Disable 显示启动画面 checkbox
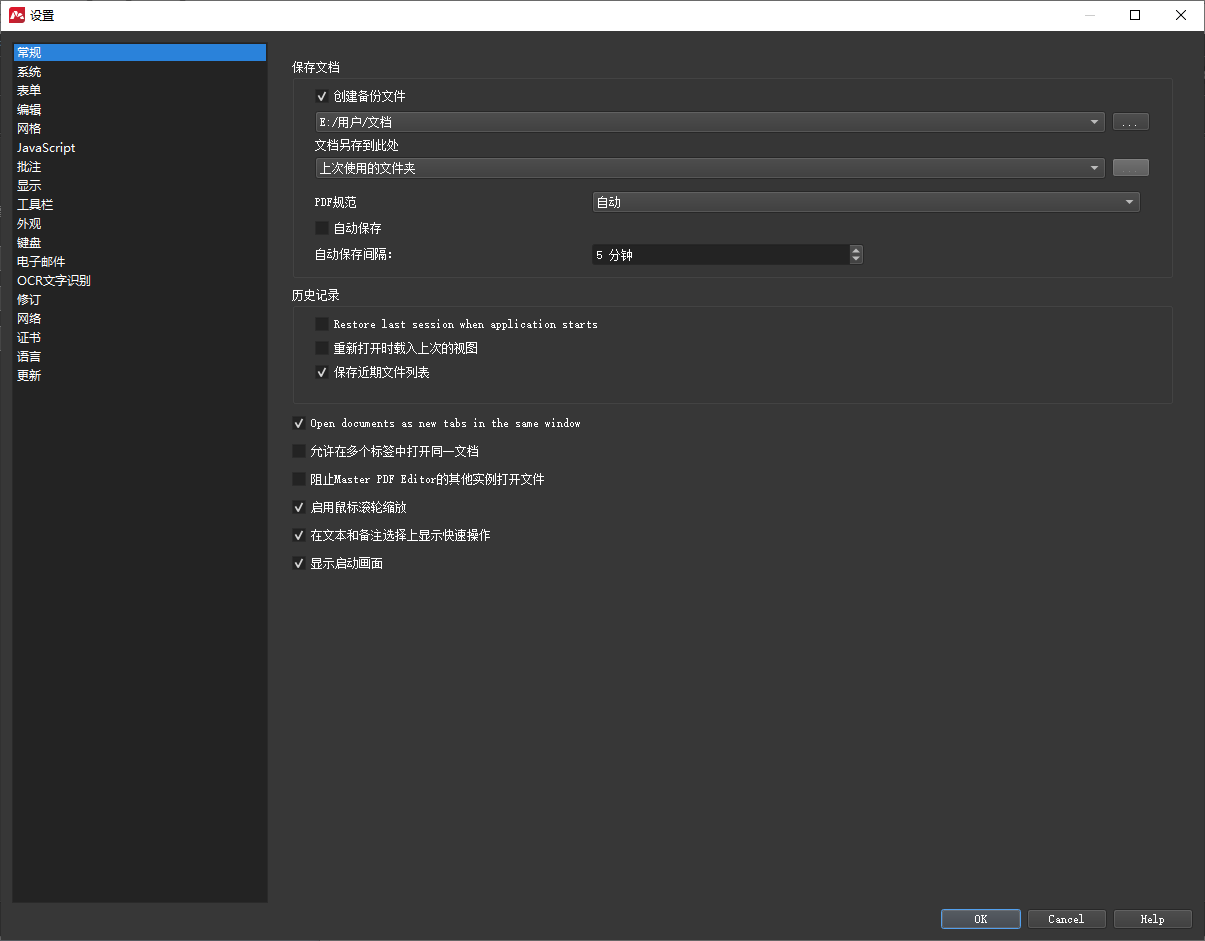The image size is (1205, 941). click(299, 563)
